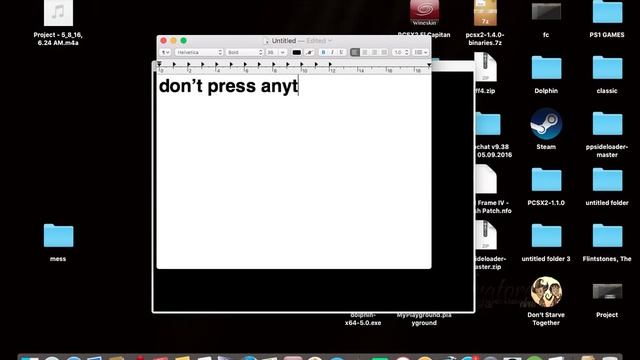Select the Wineskin PCSX2 El Capitan app
640x360 pixels.
click(424, 13)
